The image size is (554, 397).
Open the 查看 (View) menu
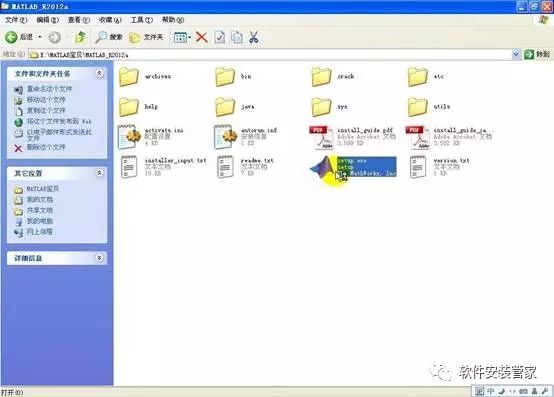[x=79, y=20]
